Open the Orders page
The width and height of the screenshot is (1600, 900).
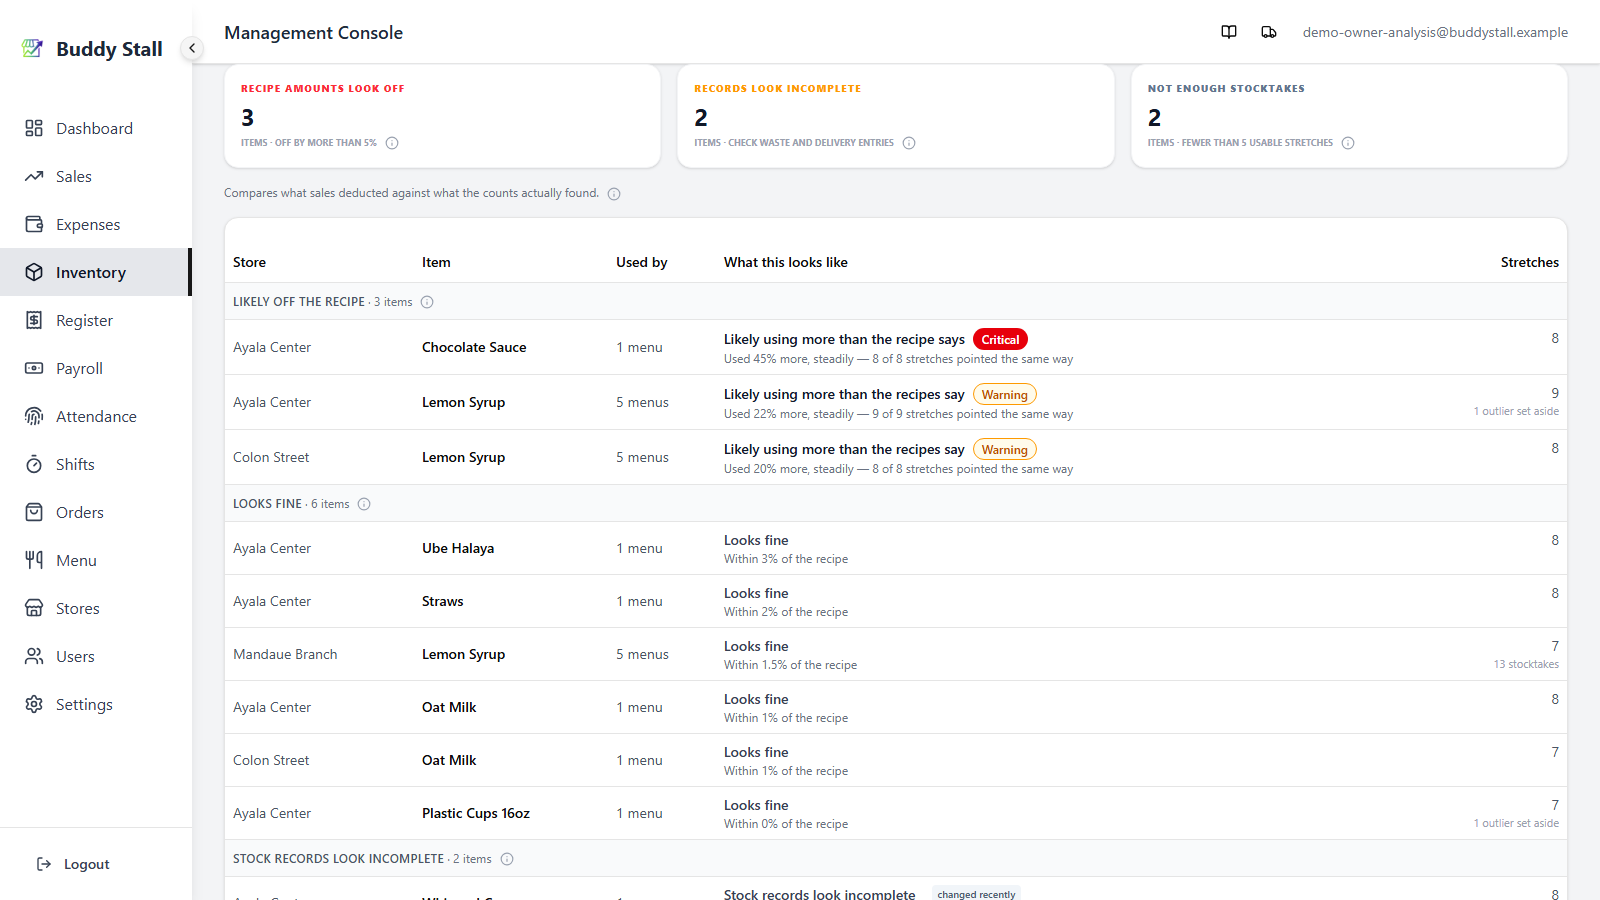pyautogui.click(x=95, y=512)
